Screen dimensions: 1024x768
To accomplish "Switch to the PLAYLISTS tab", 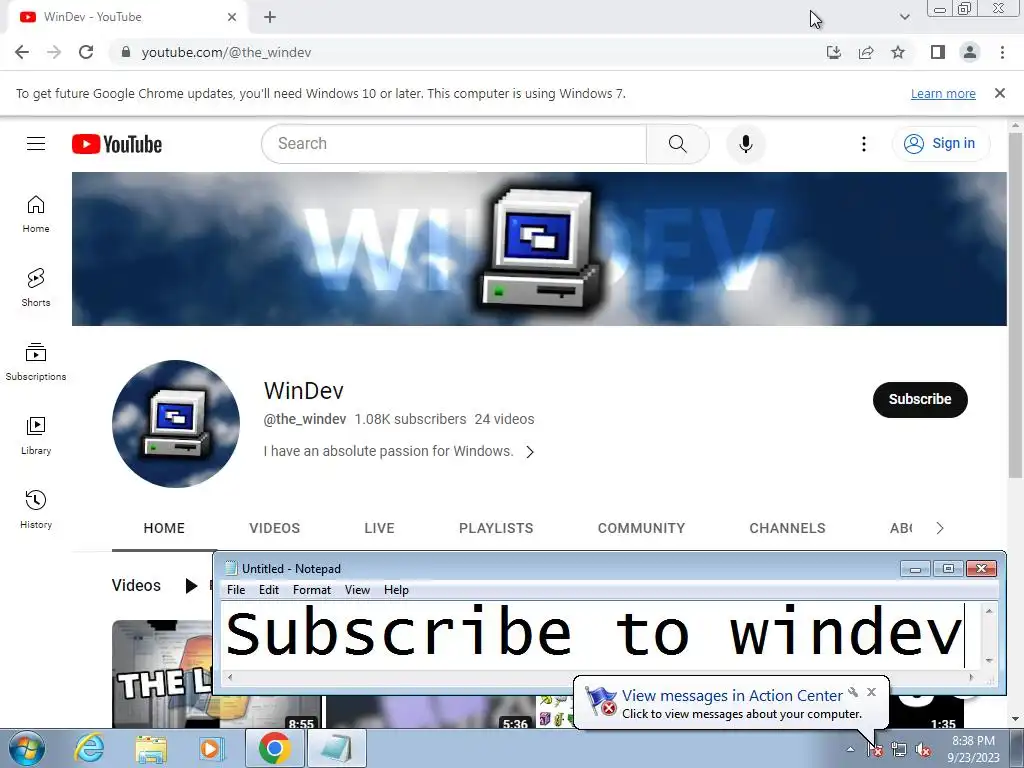I will point(496,528).
